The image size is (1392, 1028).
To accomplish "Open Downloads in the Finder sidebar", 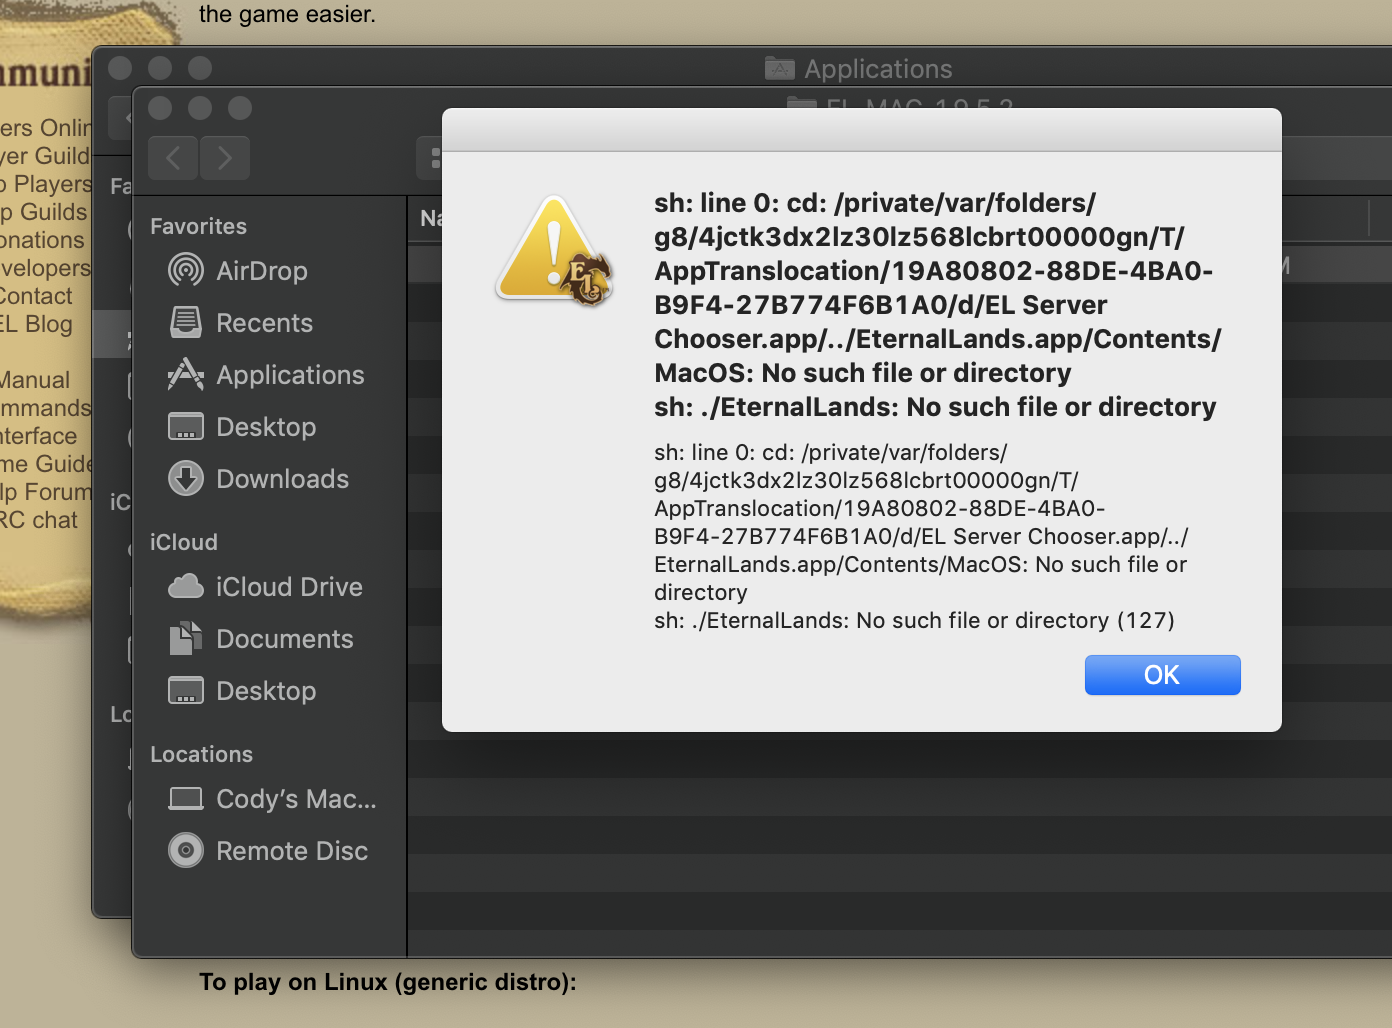I will pyautogui.click(x=258, y=479).
